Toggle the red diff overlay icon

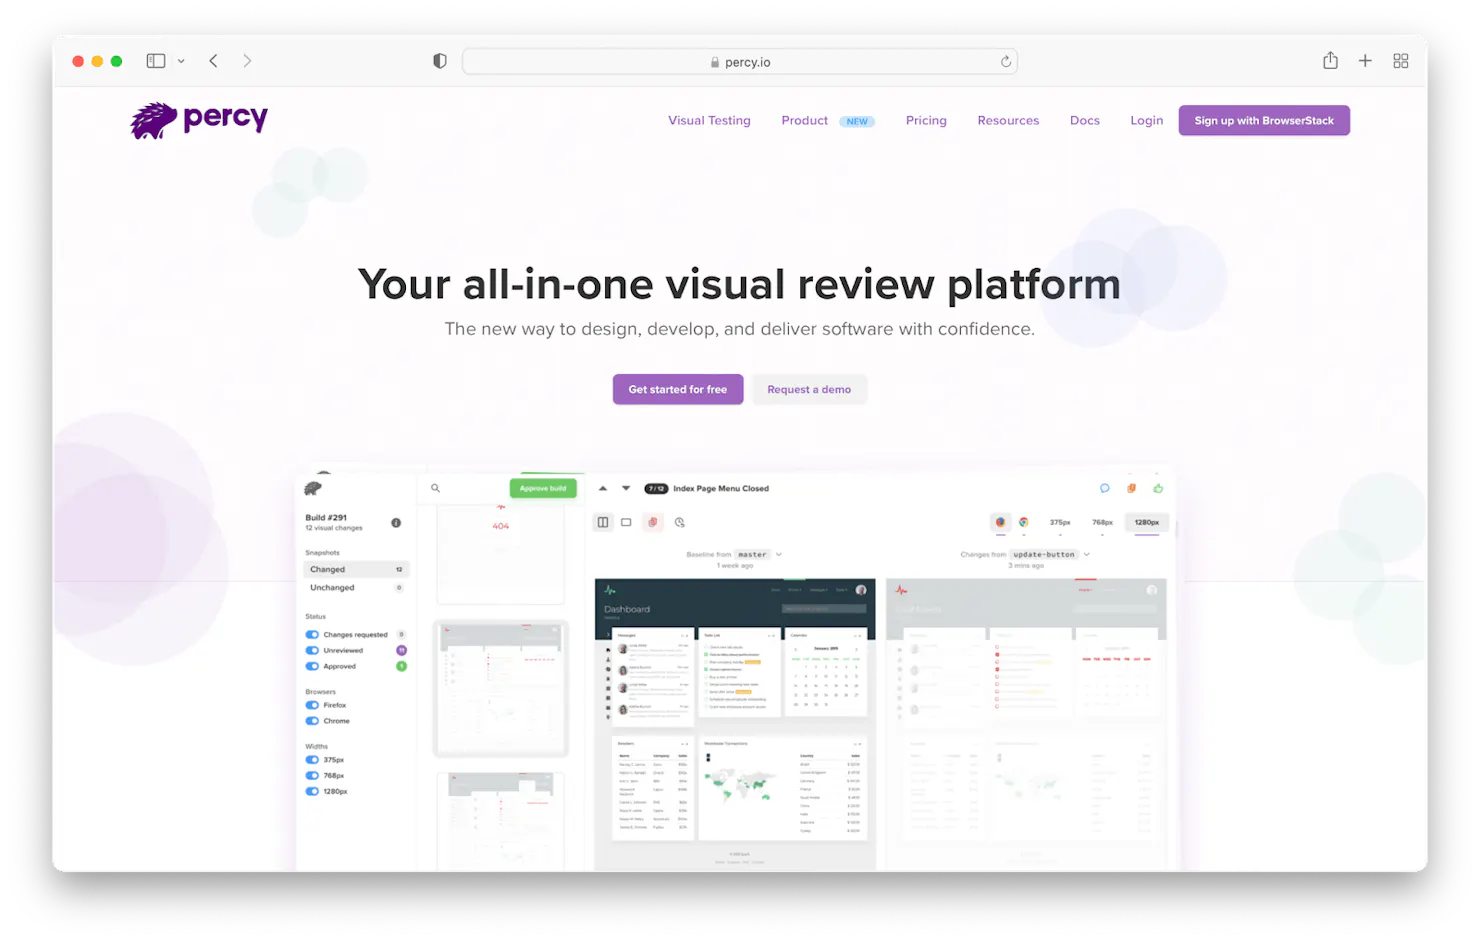tap(652, 522)
